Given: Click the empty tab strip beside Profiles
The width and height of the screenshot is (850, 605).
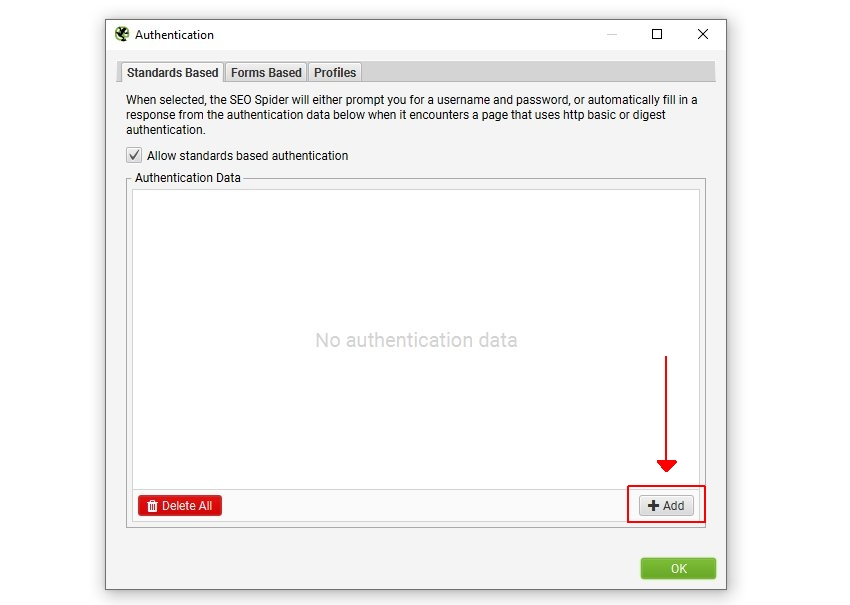Looking at the screenshot, I should coord(538,72).
